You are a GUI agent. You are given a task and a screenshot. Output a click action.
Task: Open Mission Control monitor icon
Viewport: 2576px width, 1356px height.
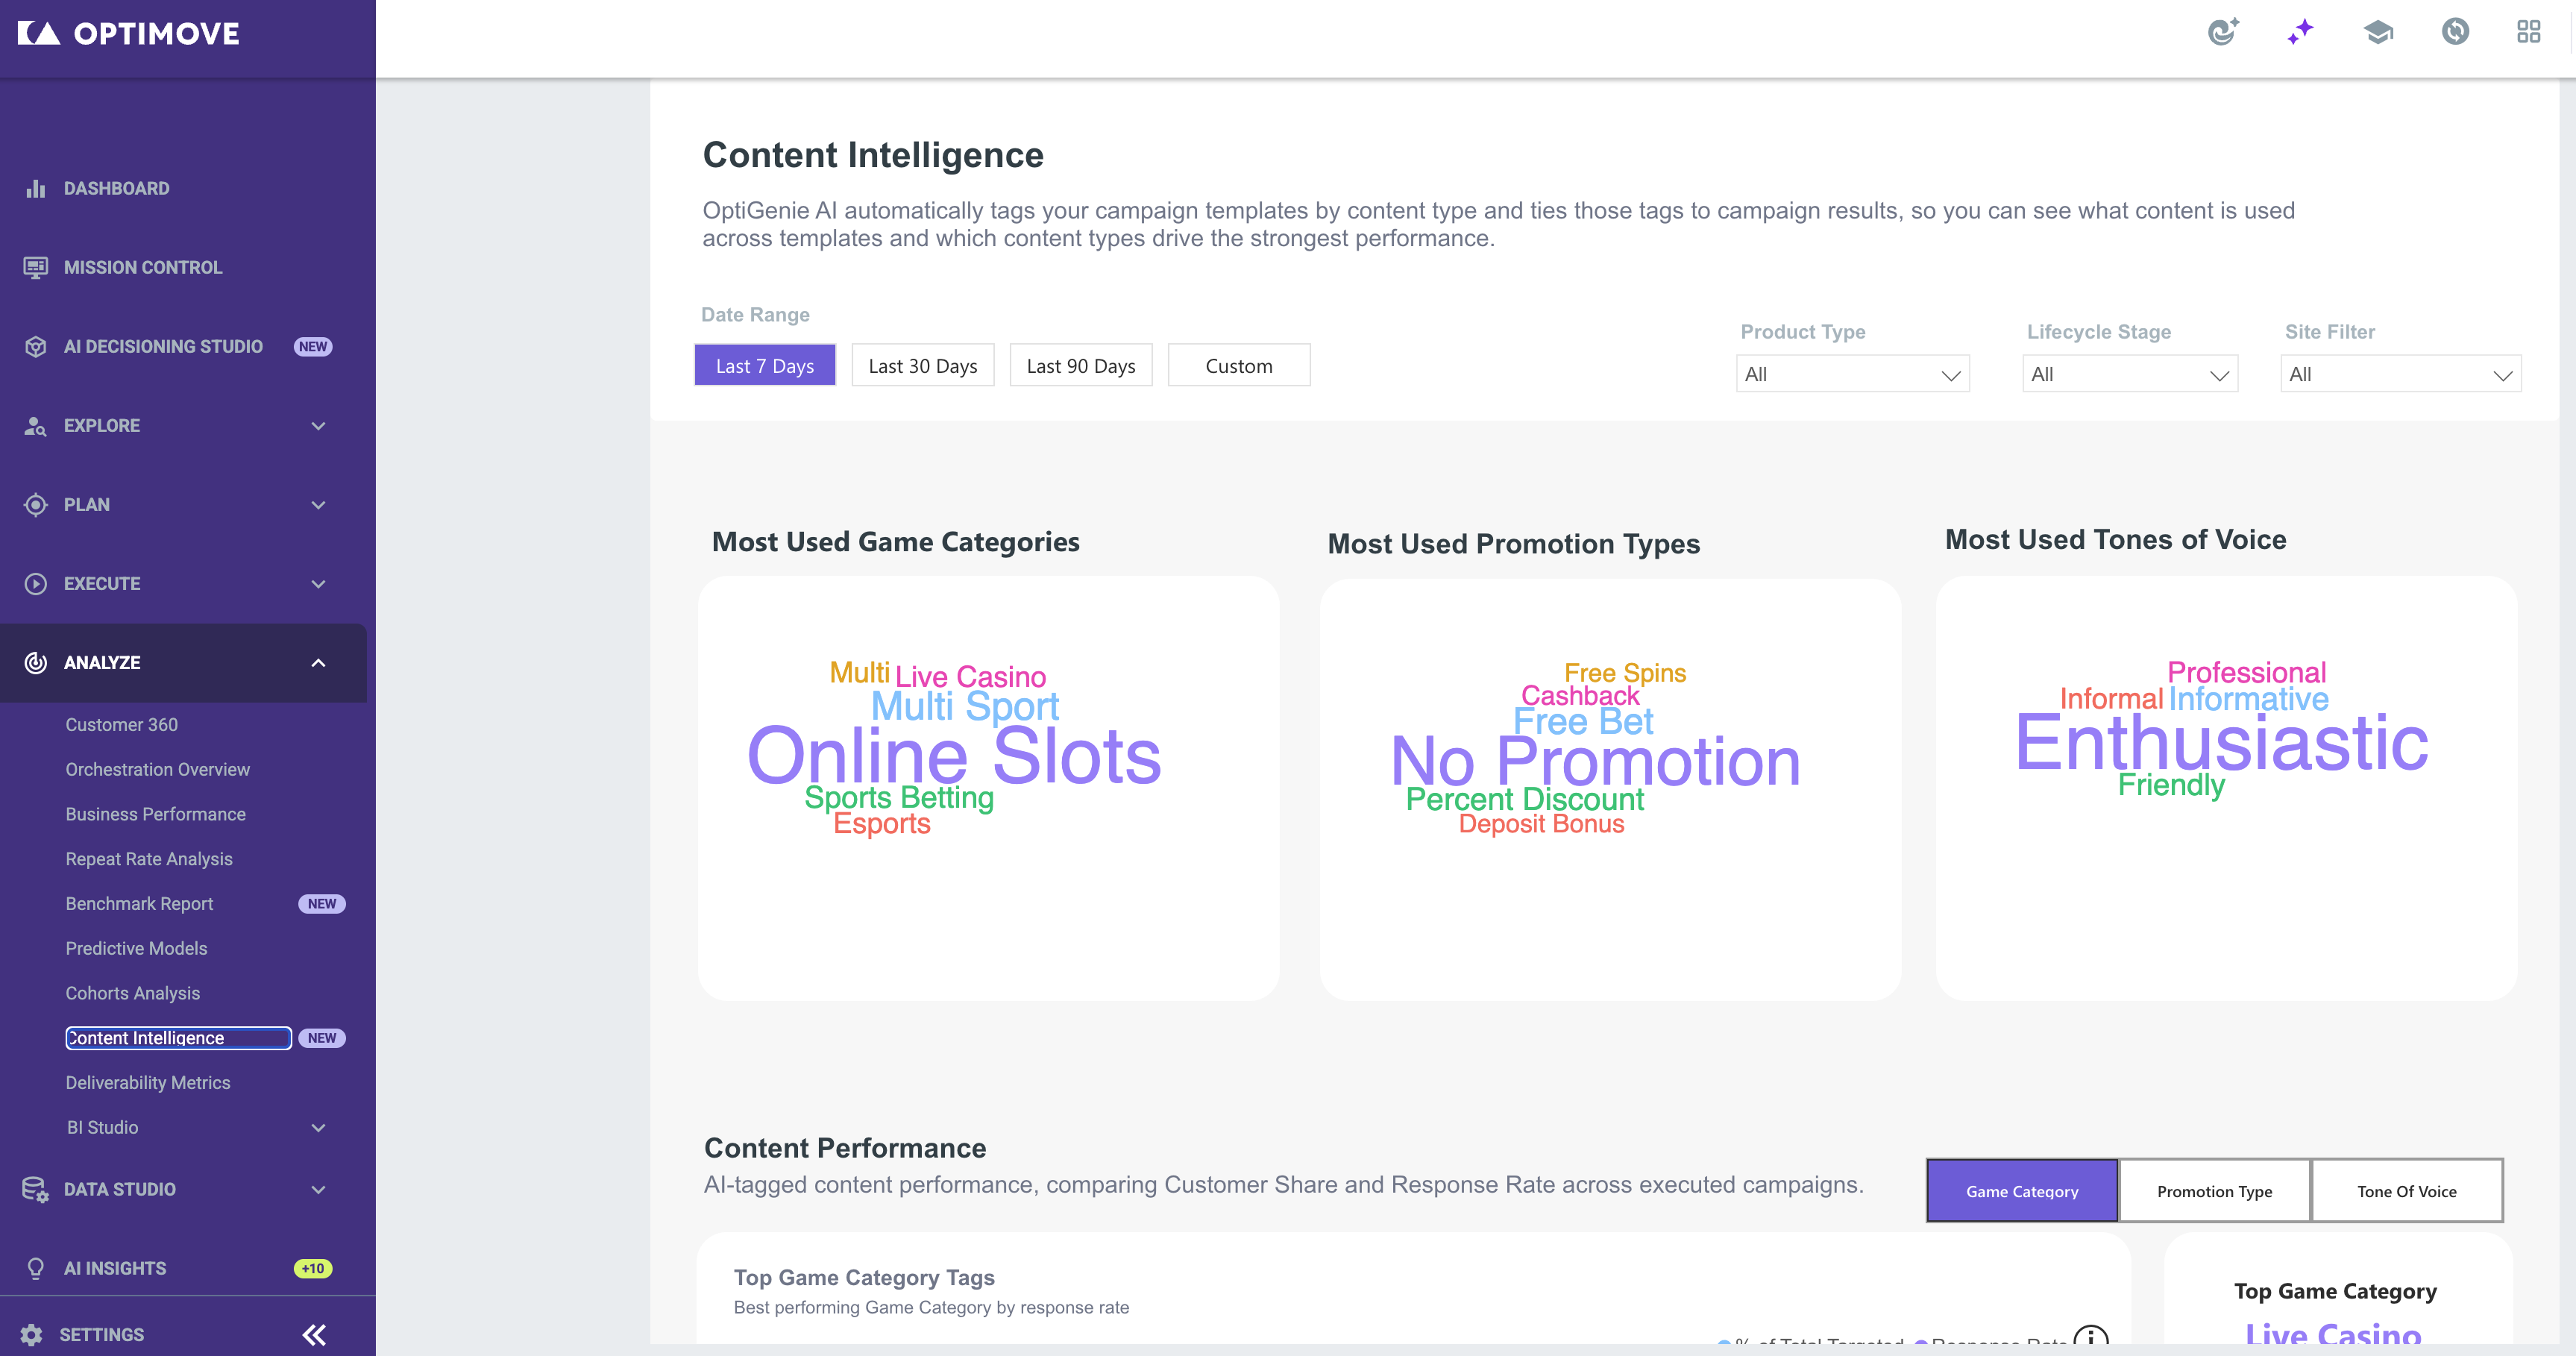(36, 267)
